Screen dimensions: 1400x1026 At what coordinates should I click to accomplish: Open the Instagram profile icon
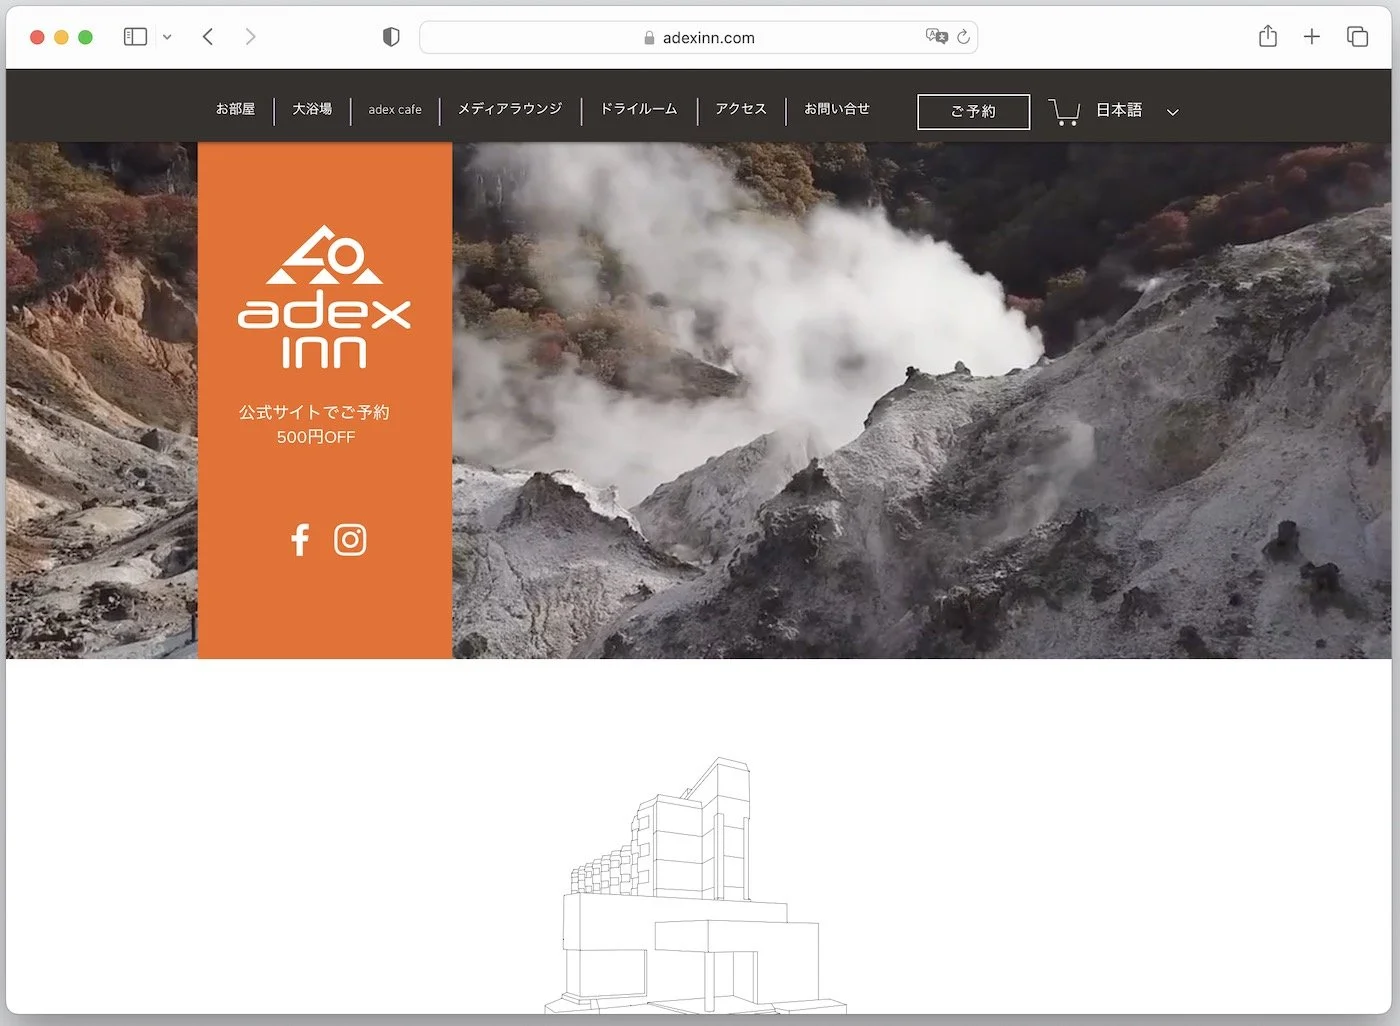point(350,540)
